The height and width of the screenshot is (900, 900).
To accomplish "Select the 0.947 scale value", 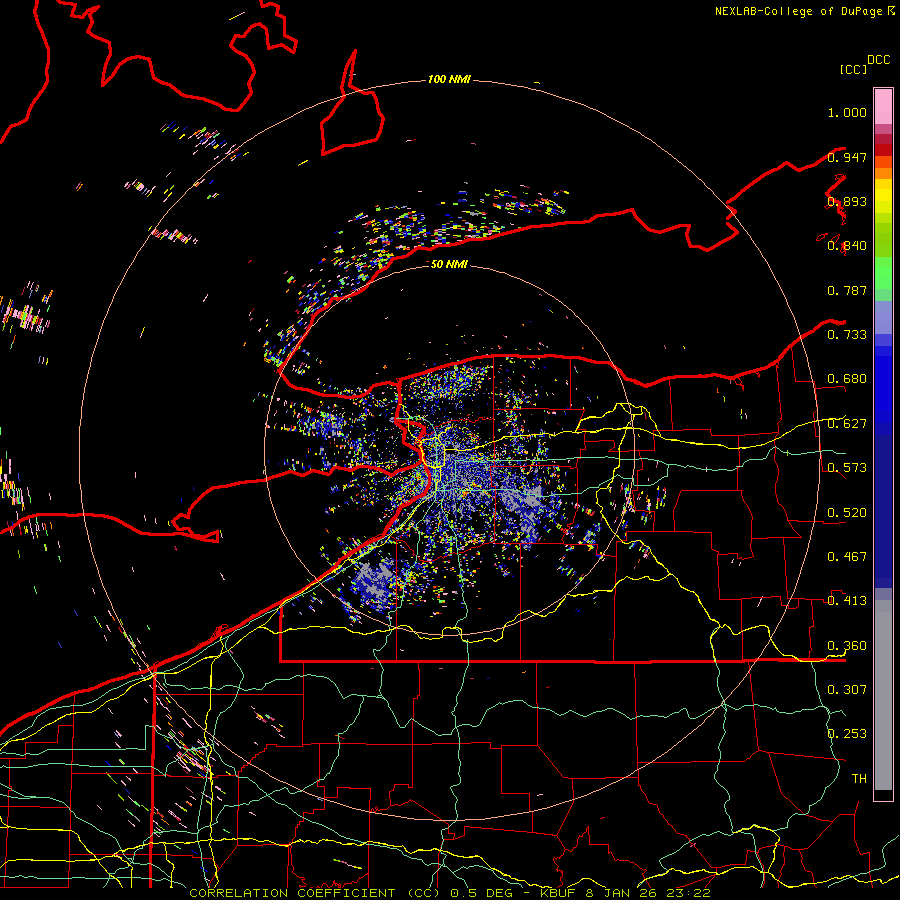I will point(847,157).
